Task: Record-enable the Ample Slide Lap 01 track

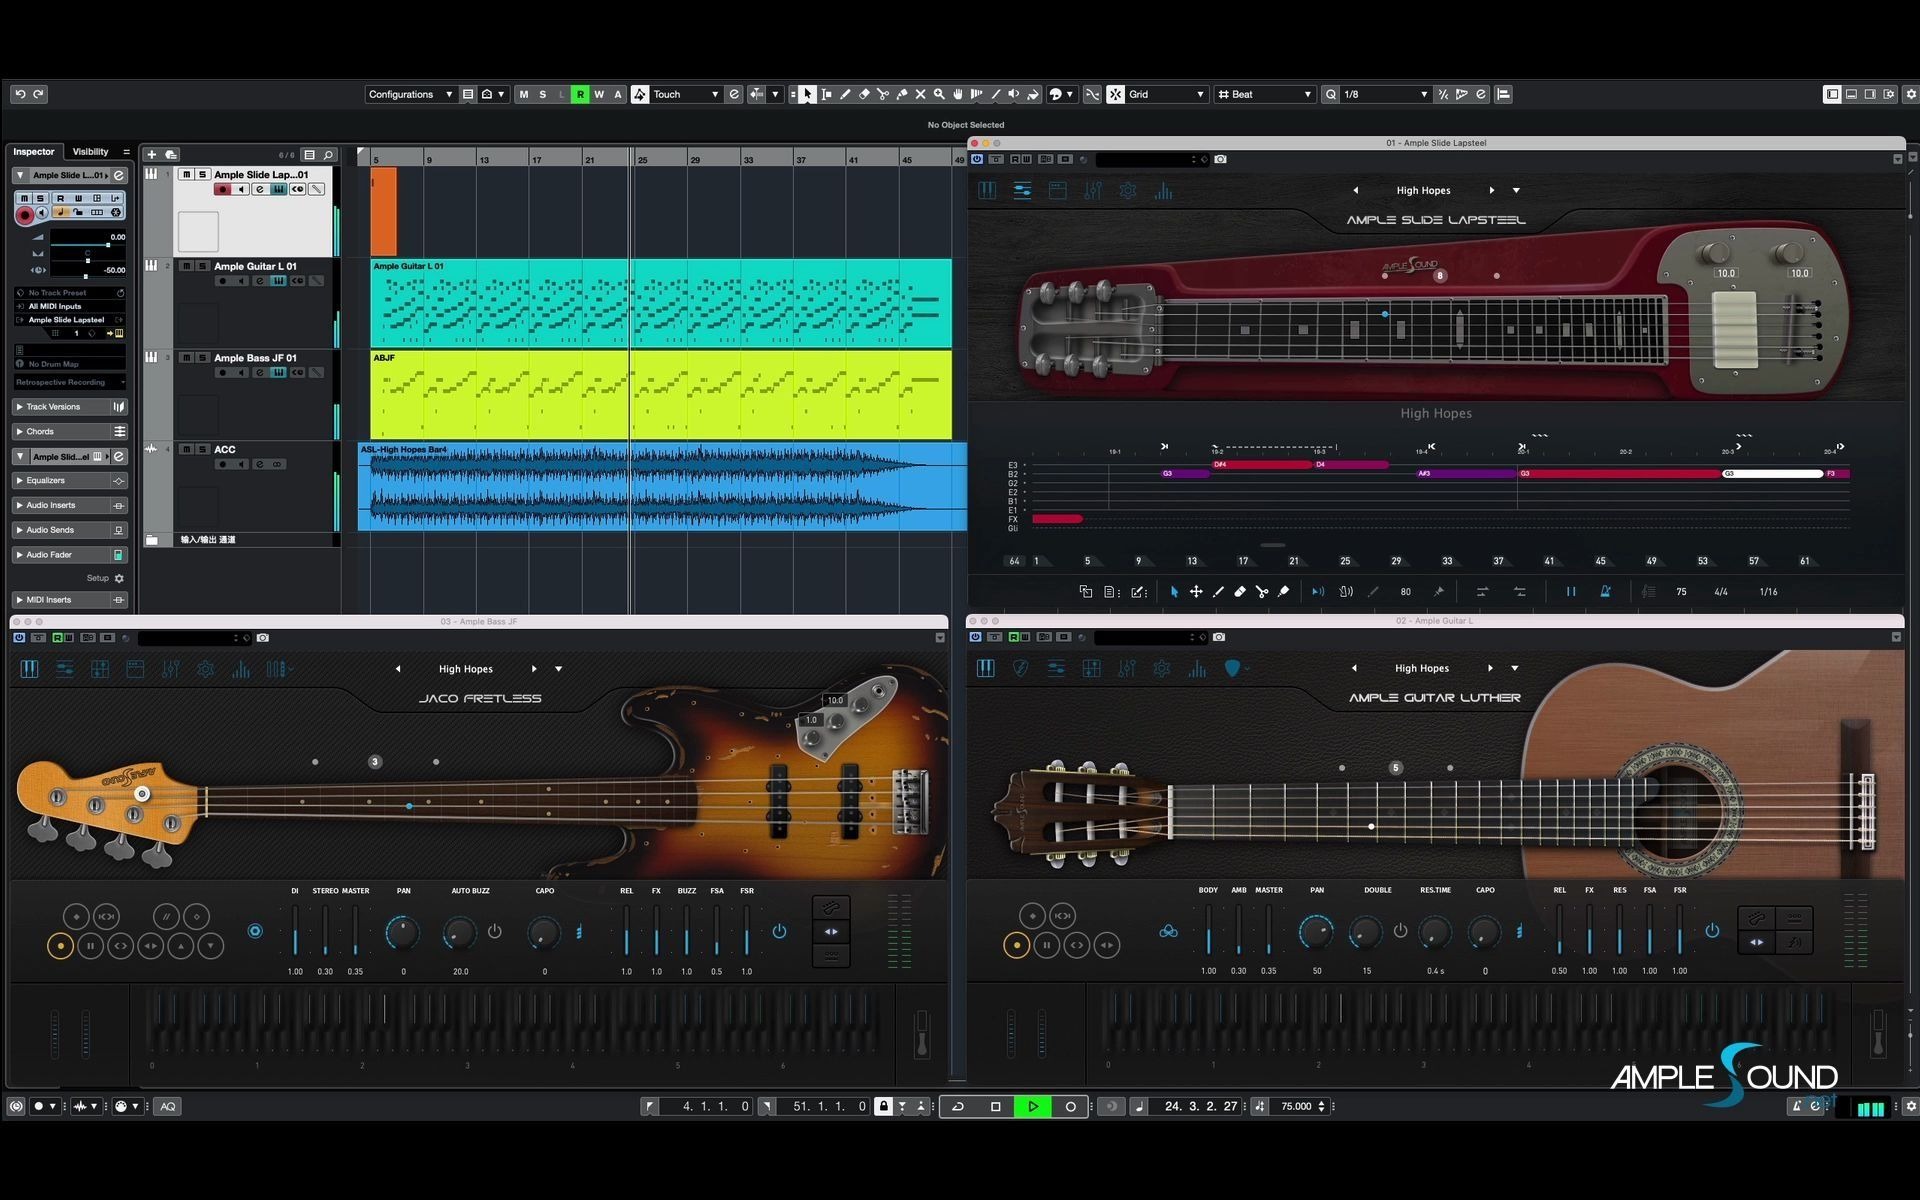Action: coord(222,189)
